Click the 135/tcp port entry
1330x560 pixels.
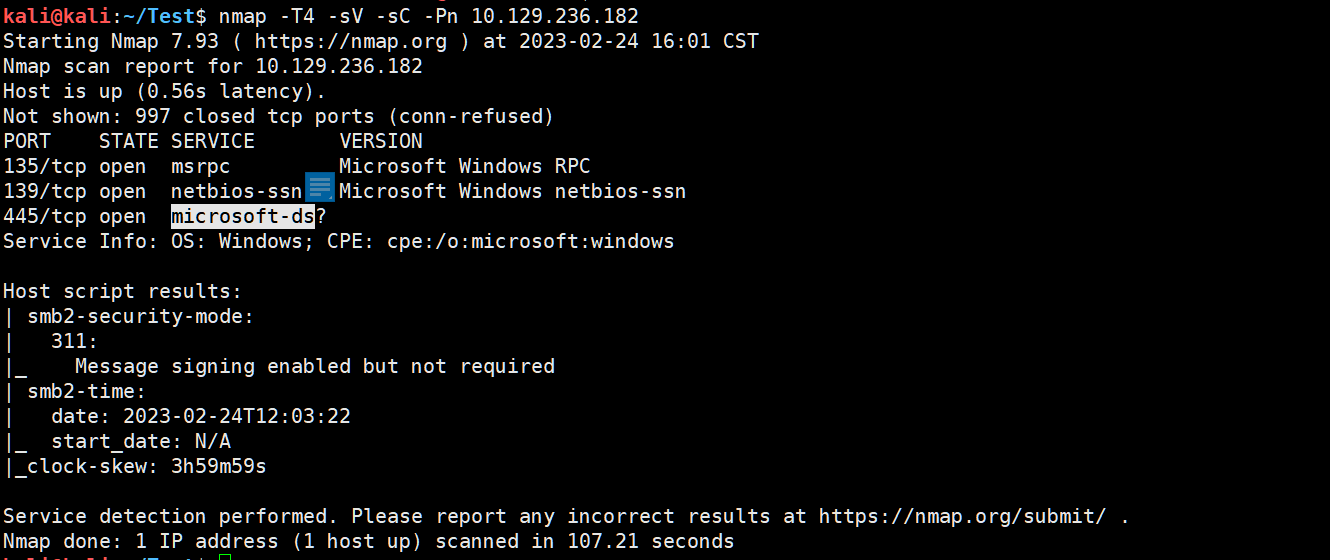[x=44, y=167]
